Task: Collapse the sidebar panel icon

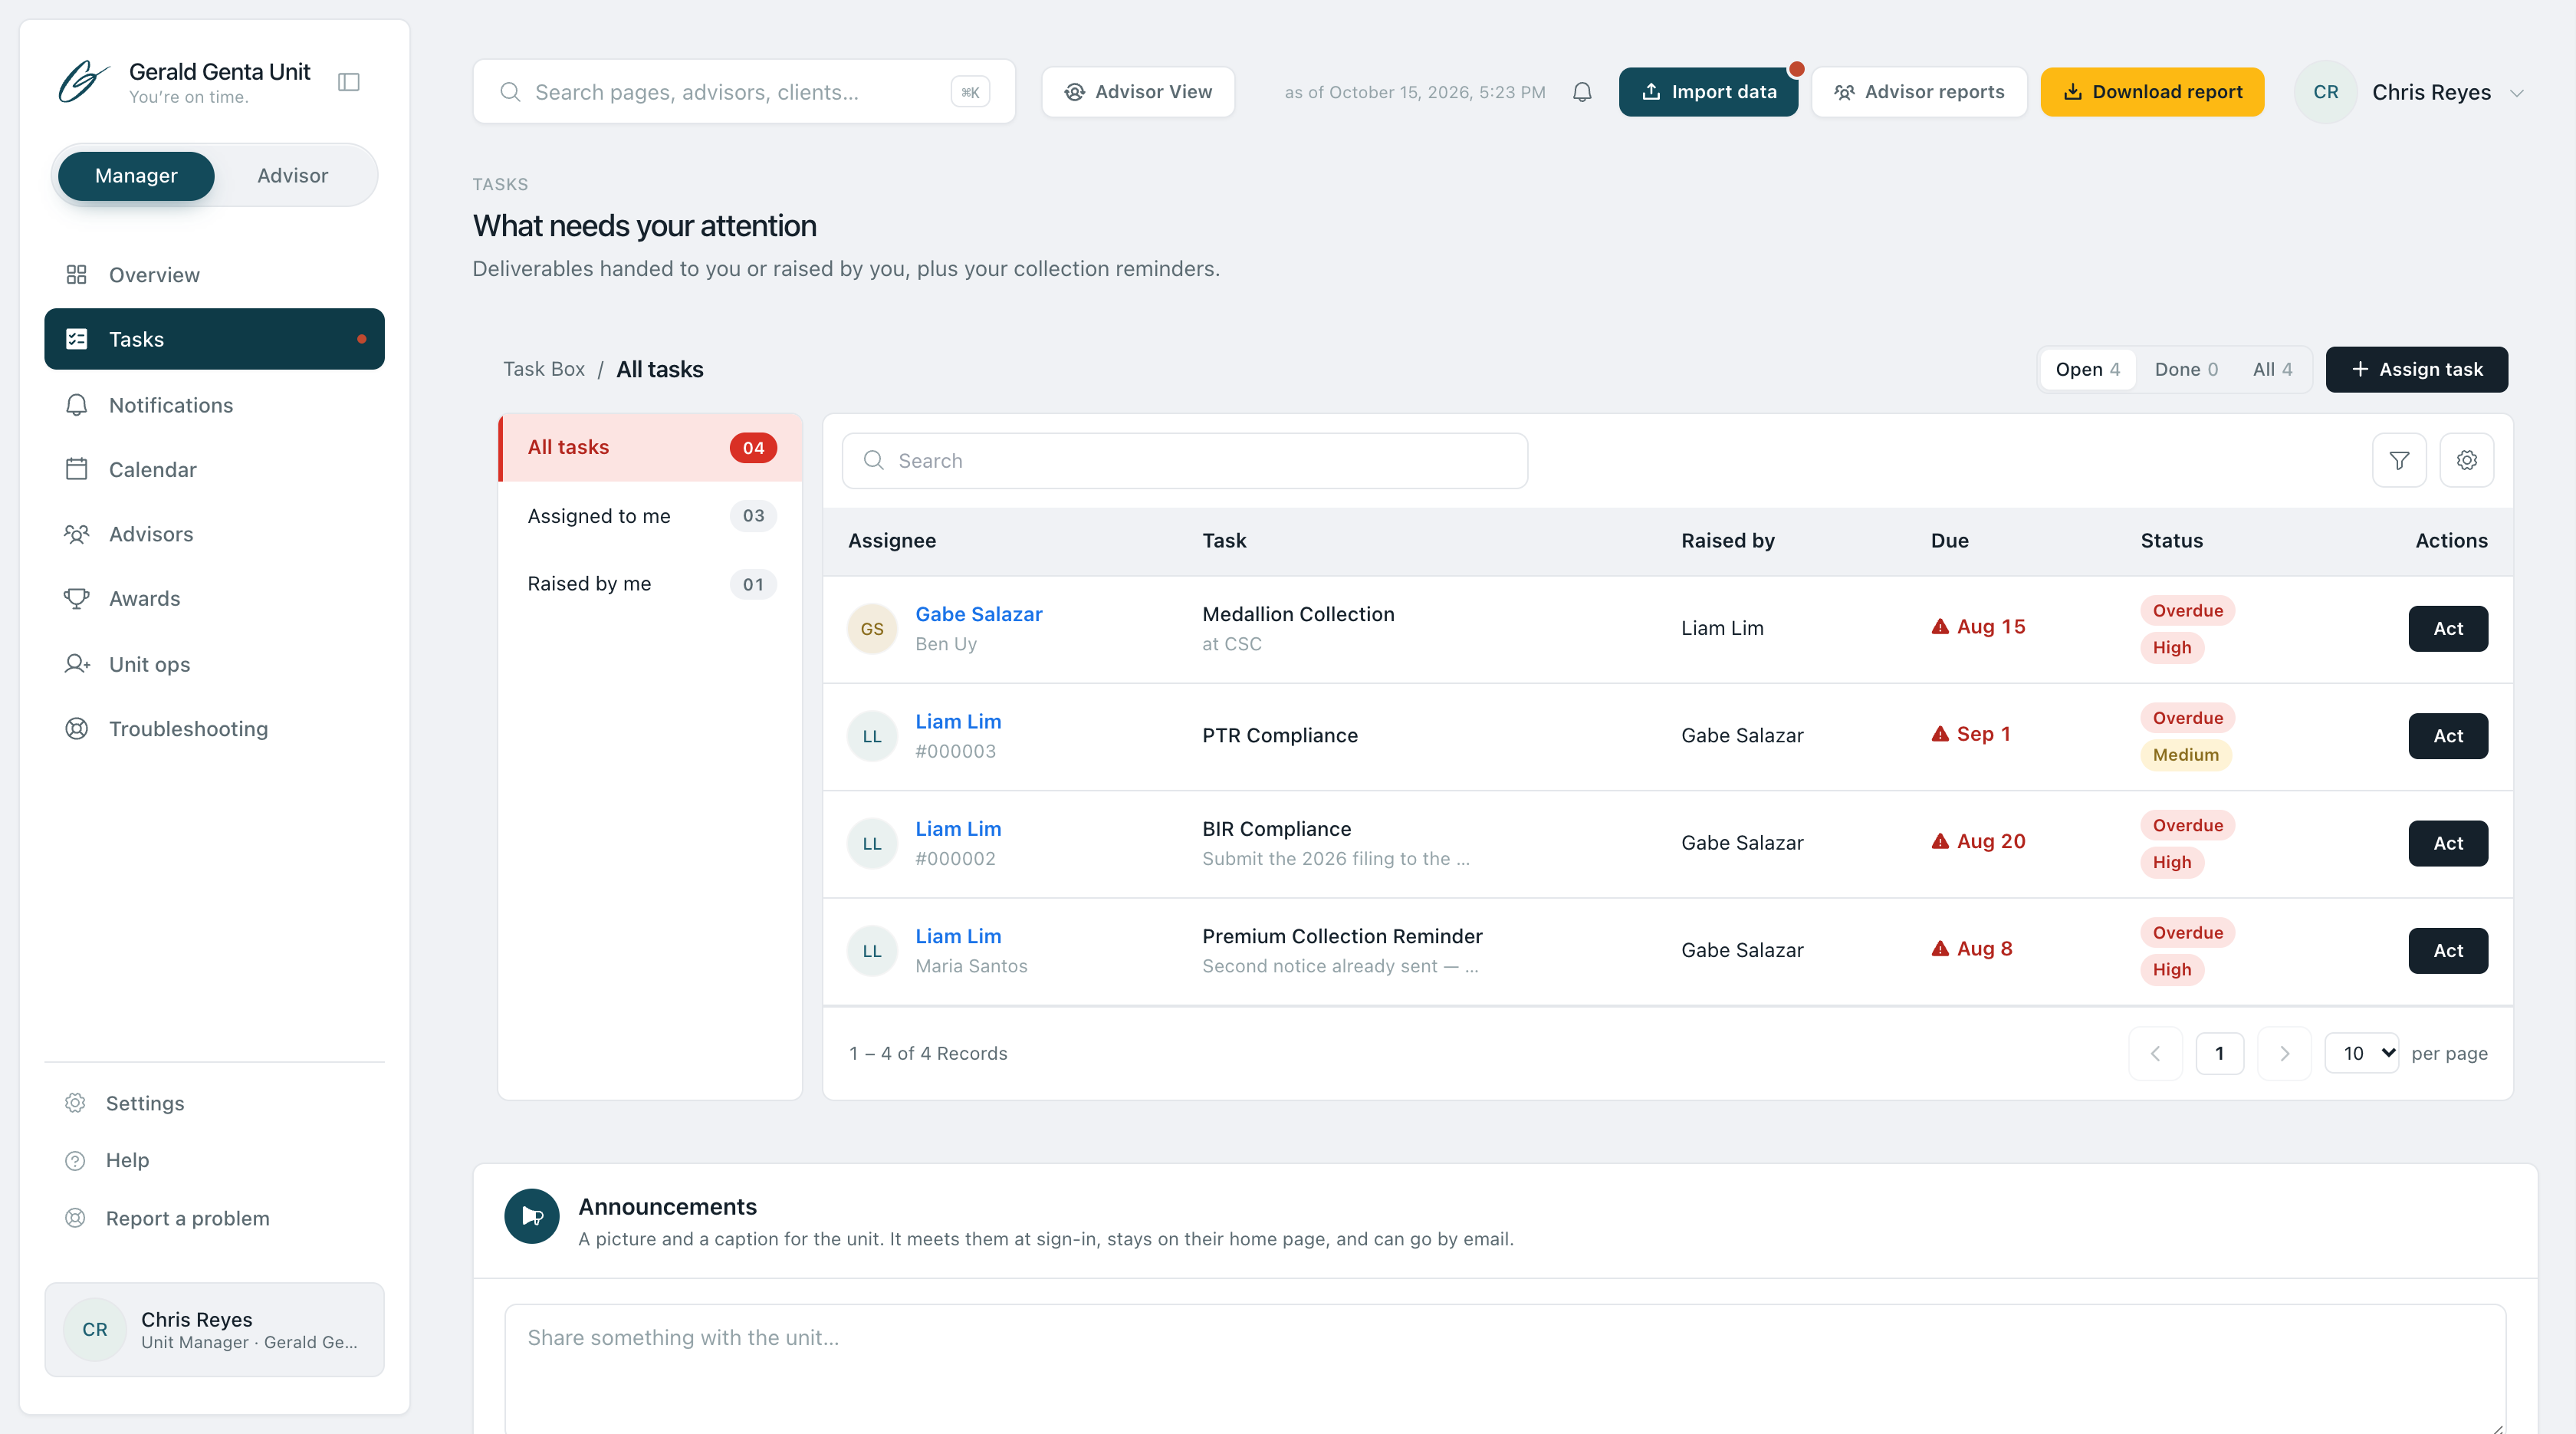Action: coord(349,82)
